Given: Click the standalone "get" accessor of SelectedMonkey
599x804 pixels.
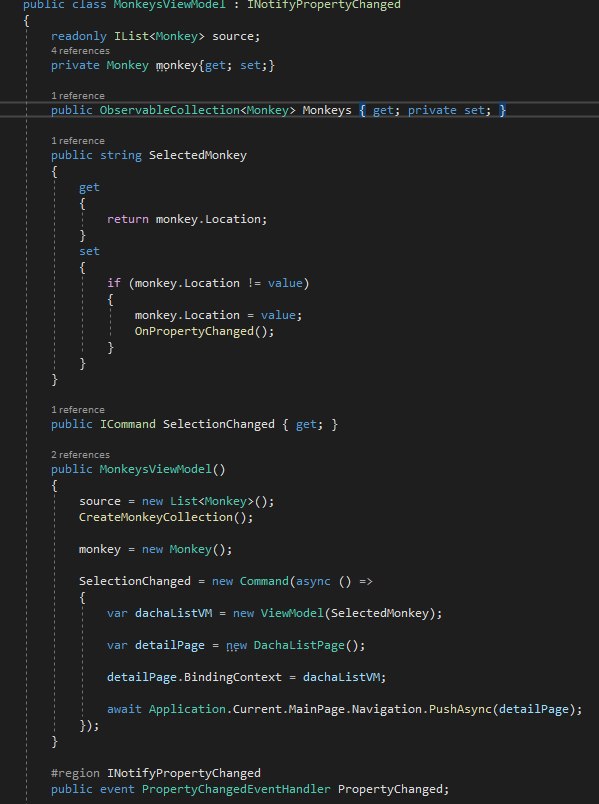Looking at the screenshot, I should click(x=89, y=188).
